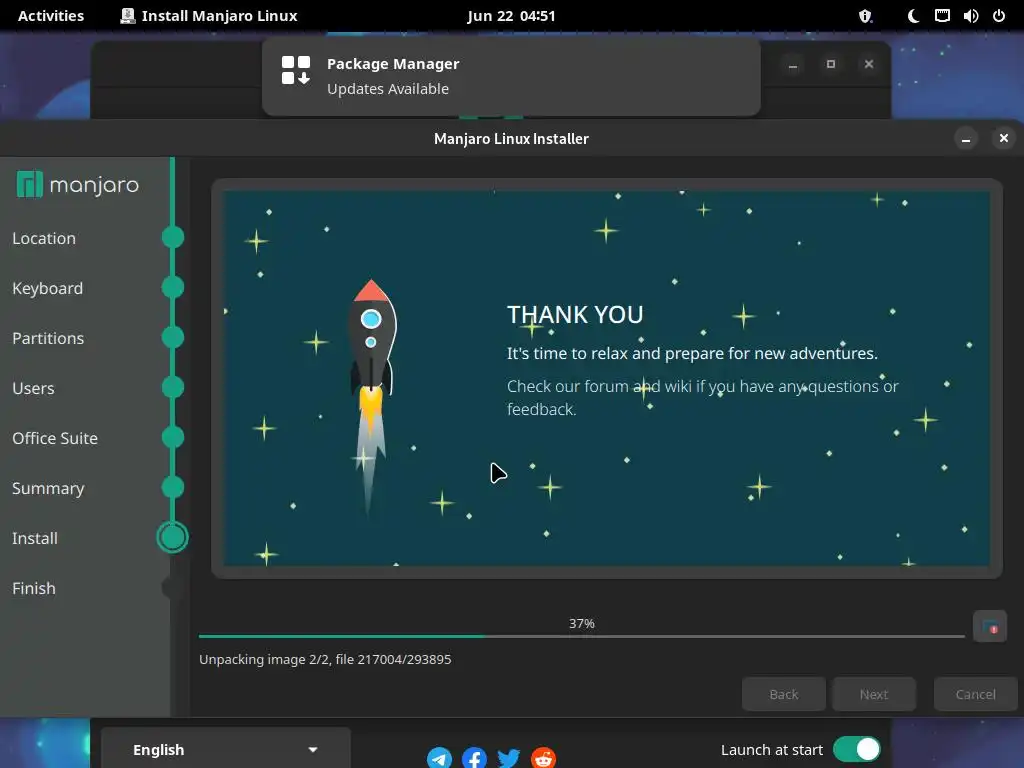Click the network display tray icon
The image size is (1024, 768).
click(x=942, y=16)
